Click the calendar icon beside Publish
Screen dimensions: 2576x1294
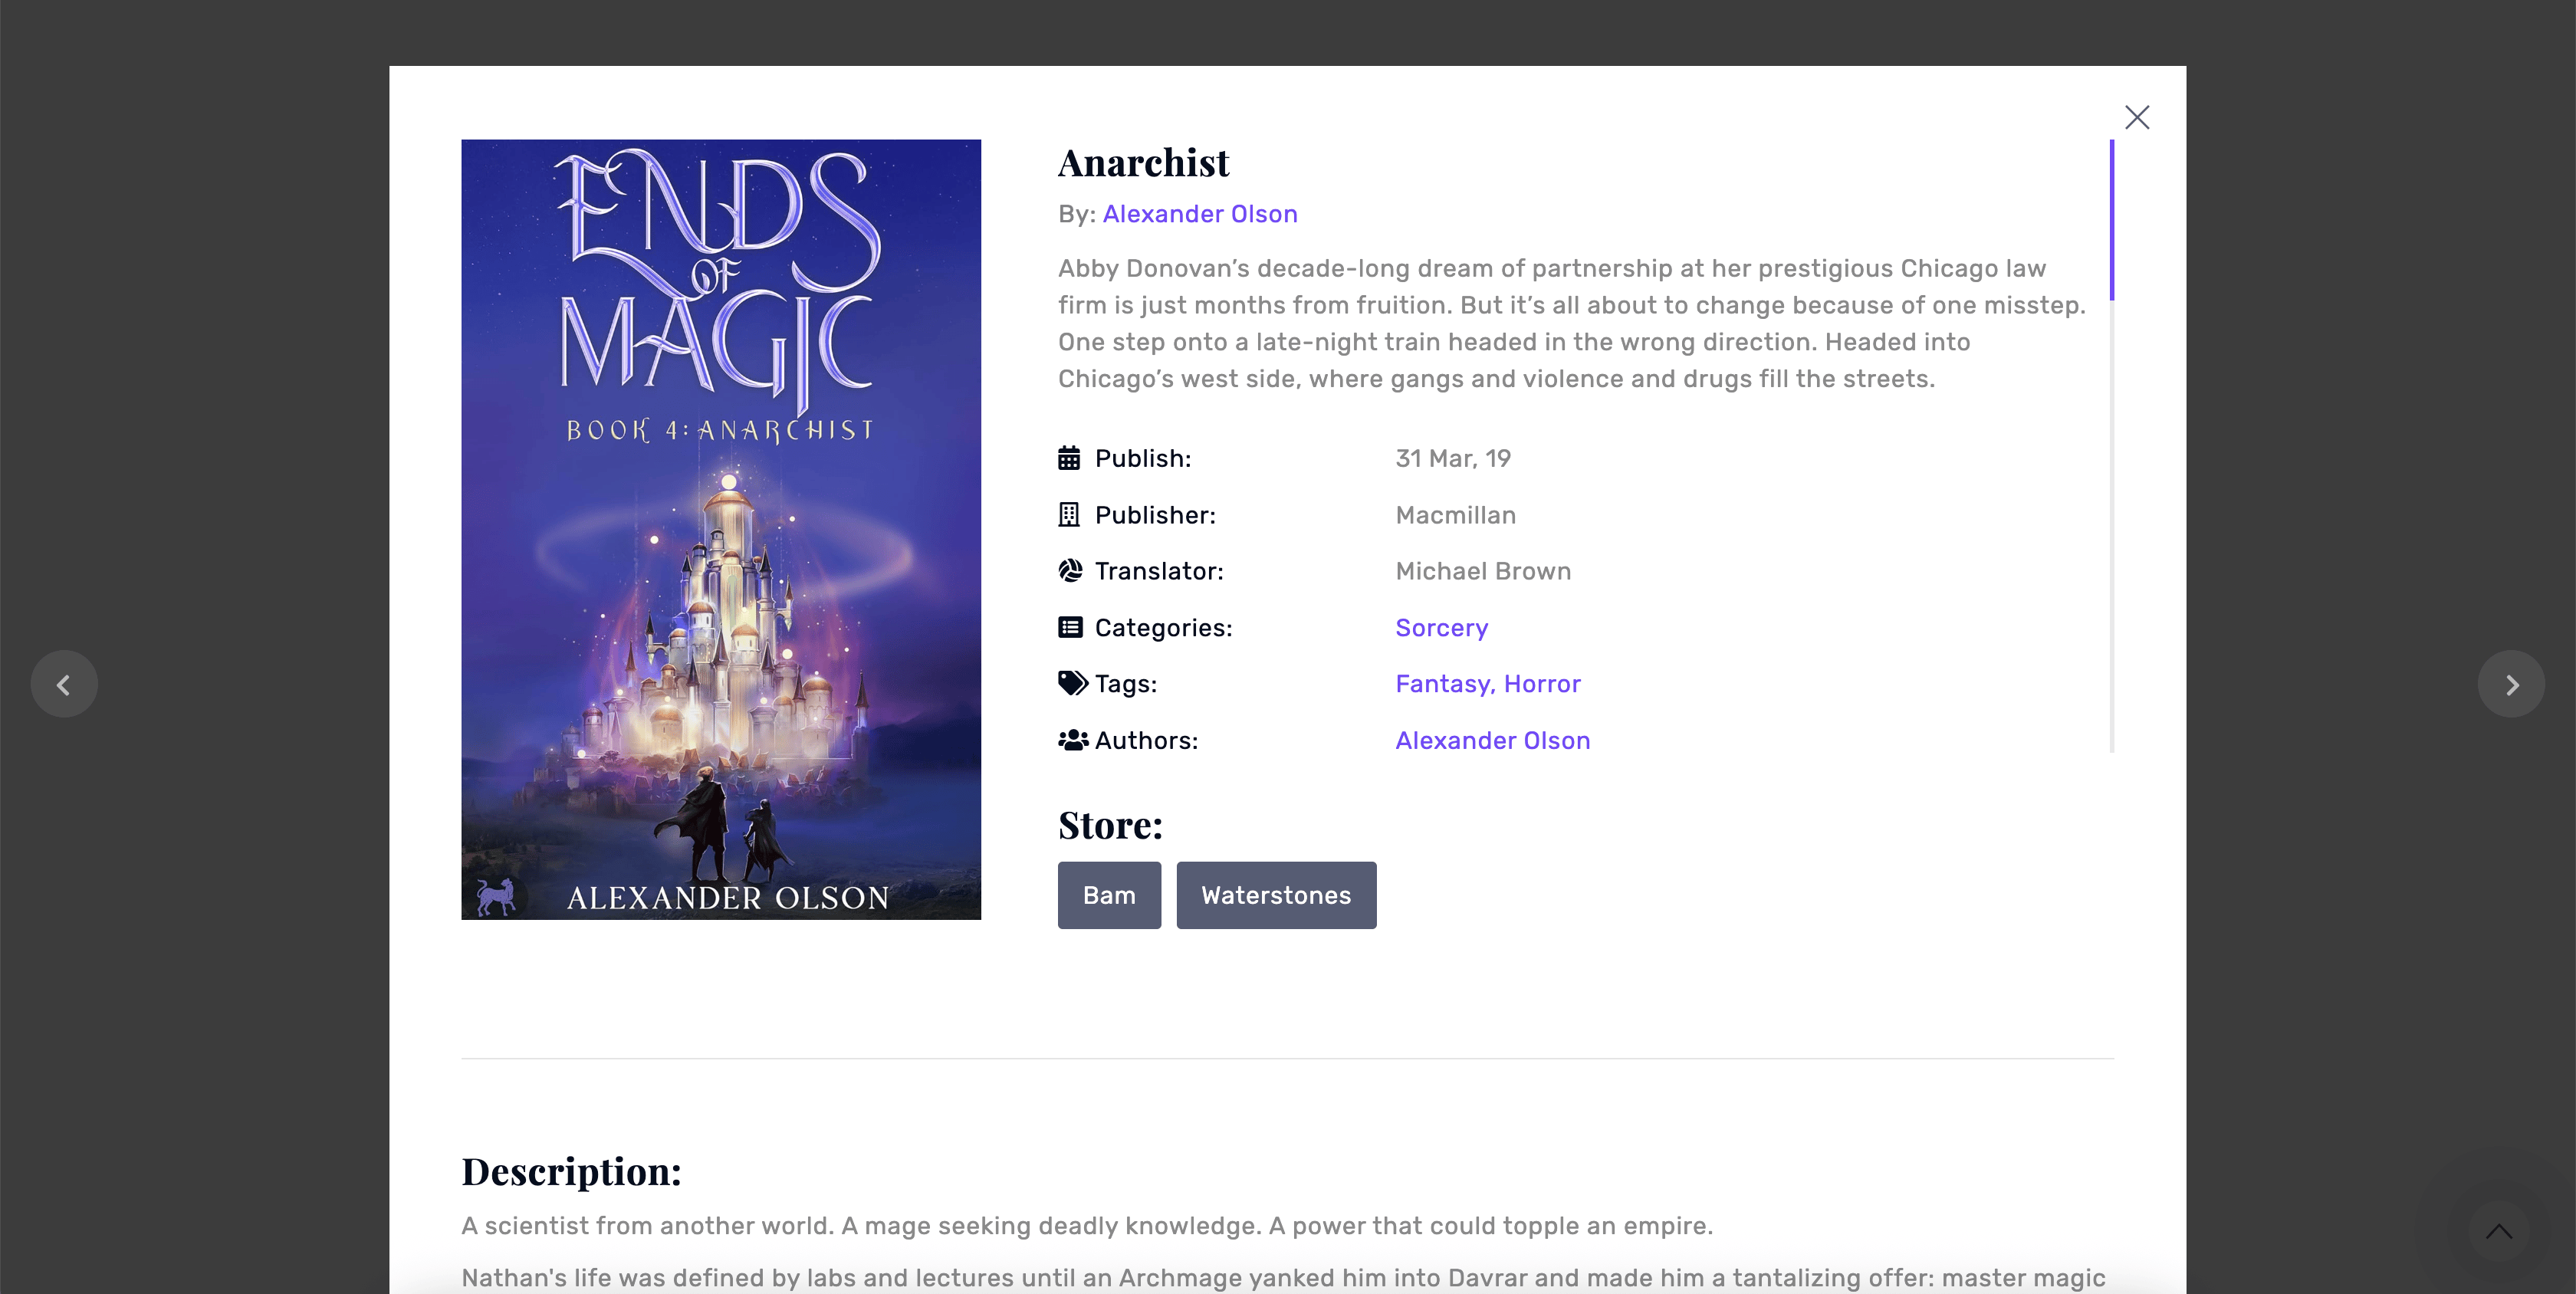(x=1069, y=458)
